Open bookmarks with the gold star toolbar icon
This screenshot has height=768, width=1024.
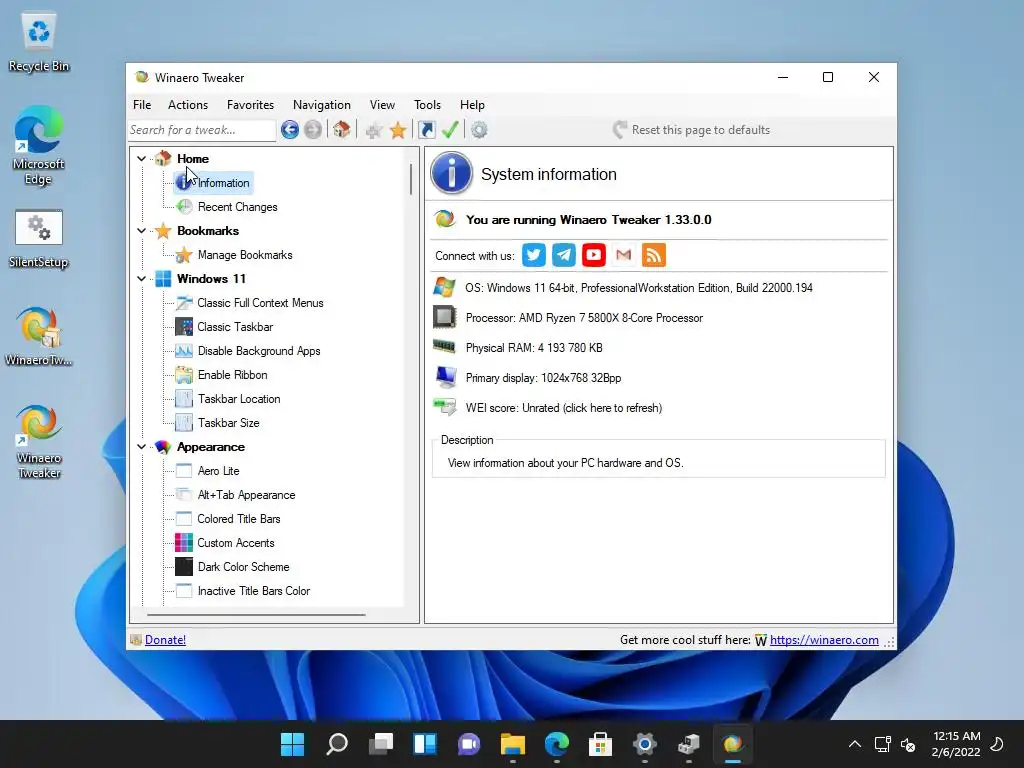tap(398, 131)
